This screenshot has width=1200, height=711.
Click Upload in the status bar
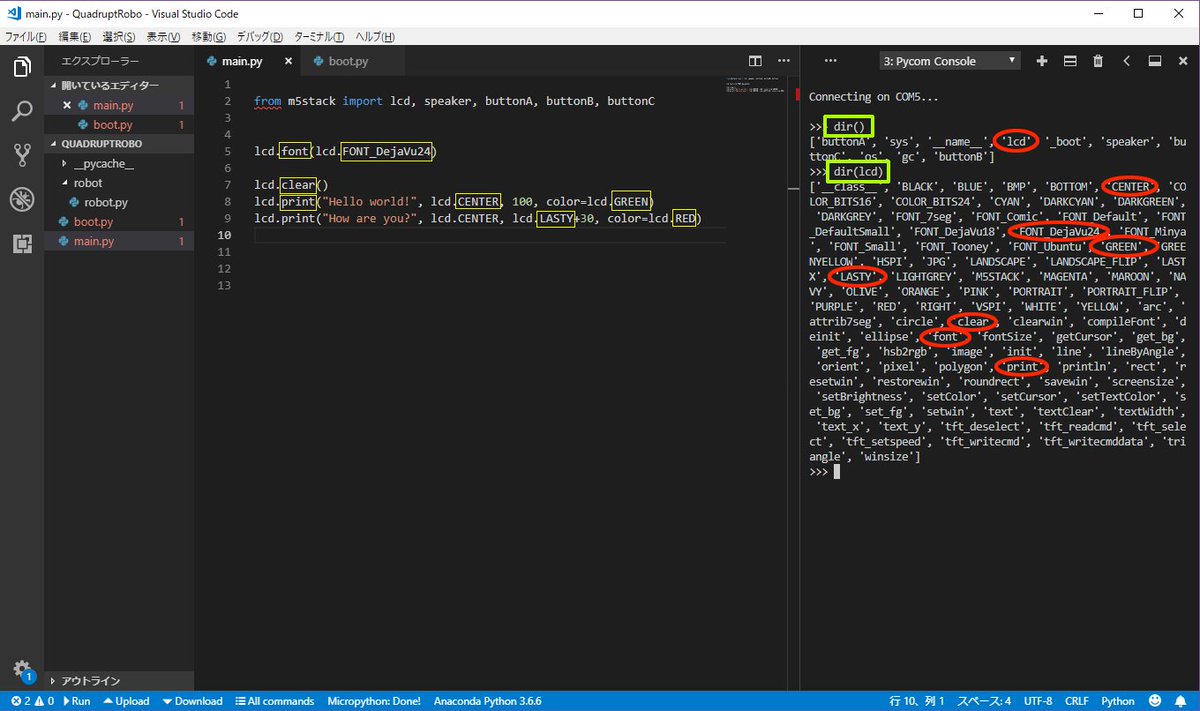[x=126, y=701]
